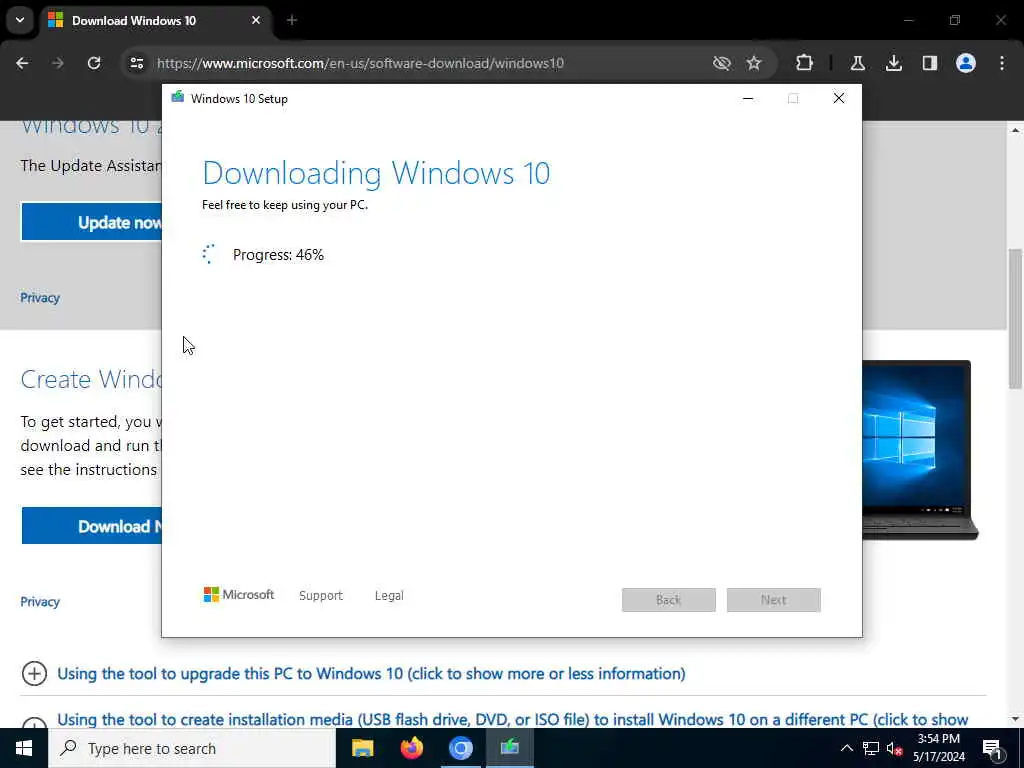Launch Firefox from the taskbar
1024x768 pixels.
click(x=412, y=748)
